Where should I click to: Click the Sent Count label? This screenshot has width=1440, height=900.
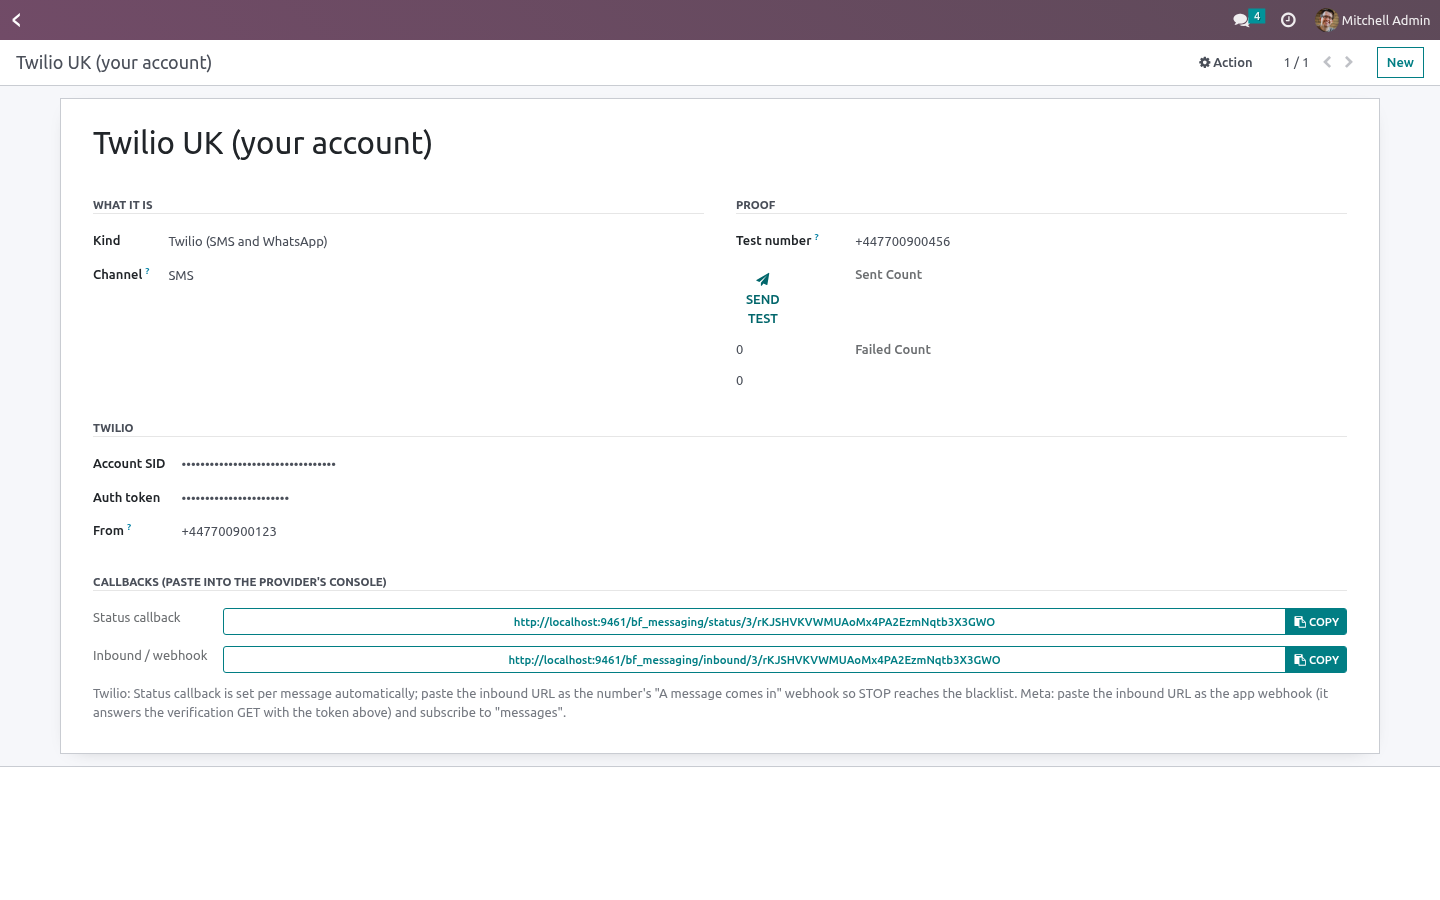point(888,275)
